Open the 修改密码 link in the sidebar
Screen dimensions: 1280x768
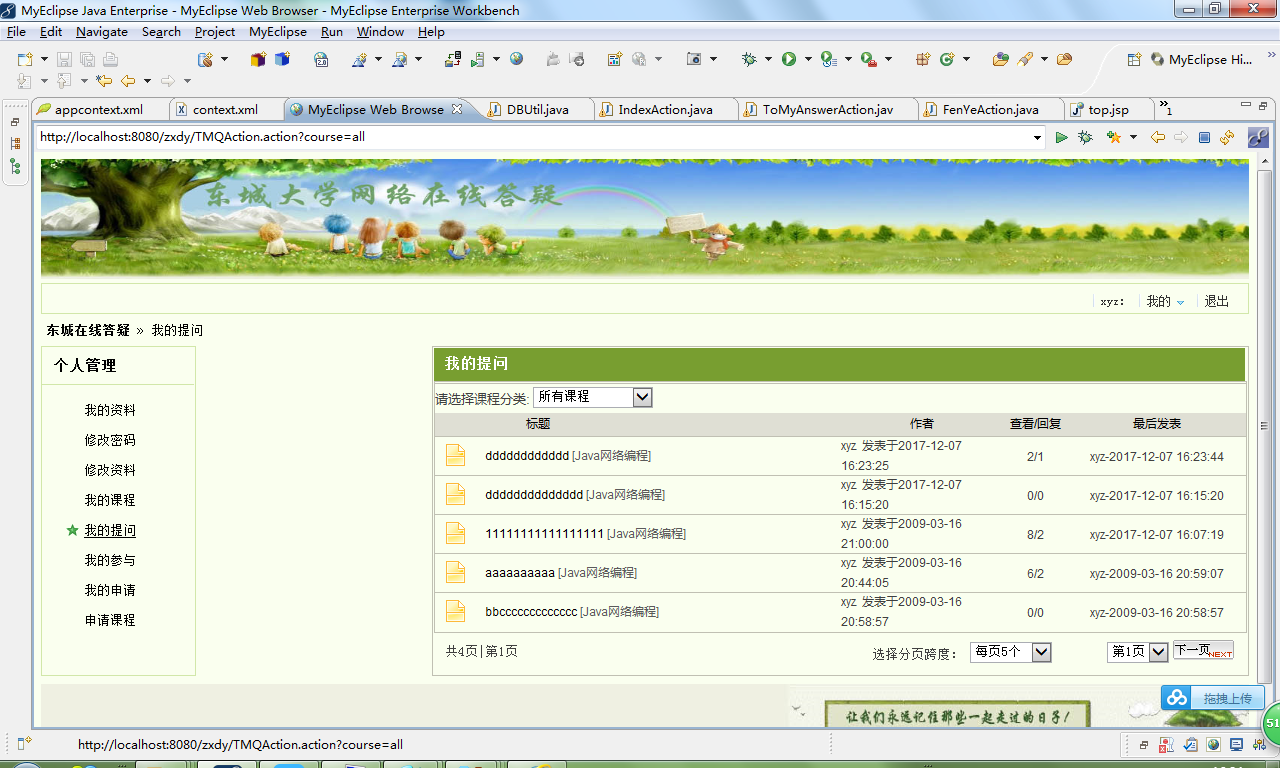pyautogui.click(x=110, y=439)
